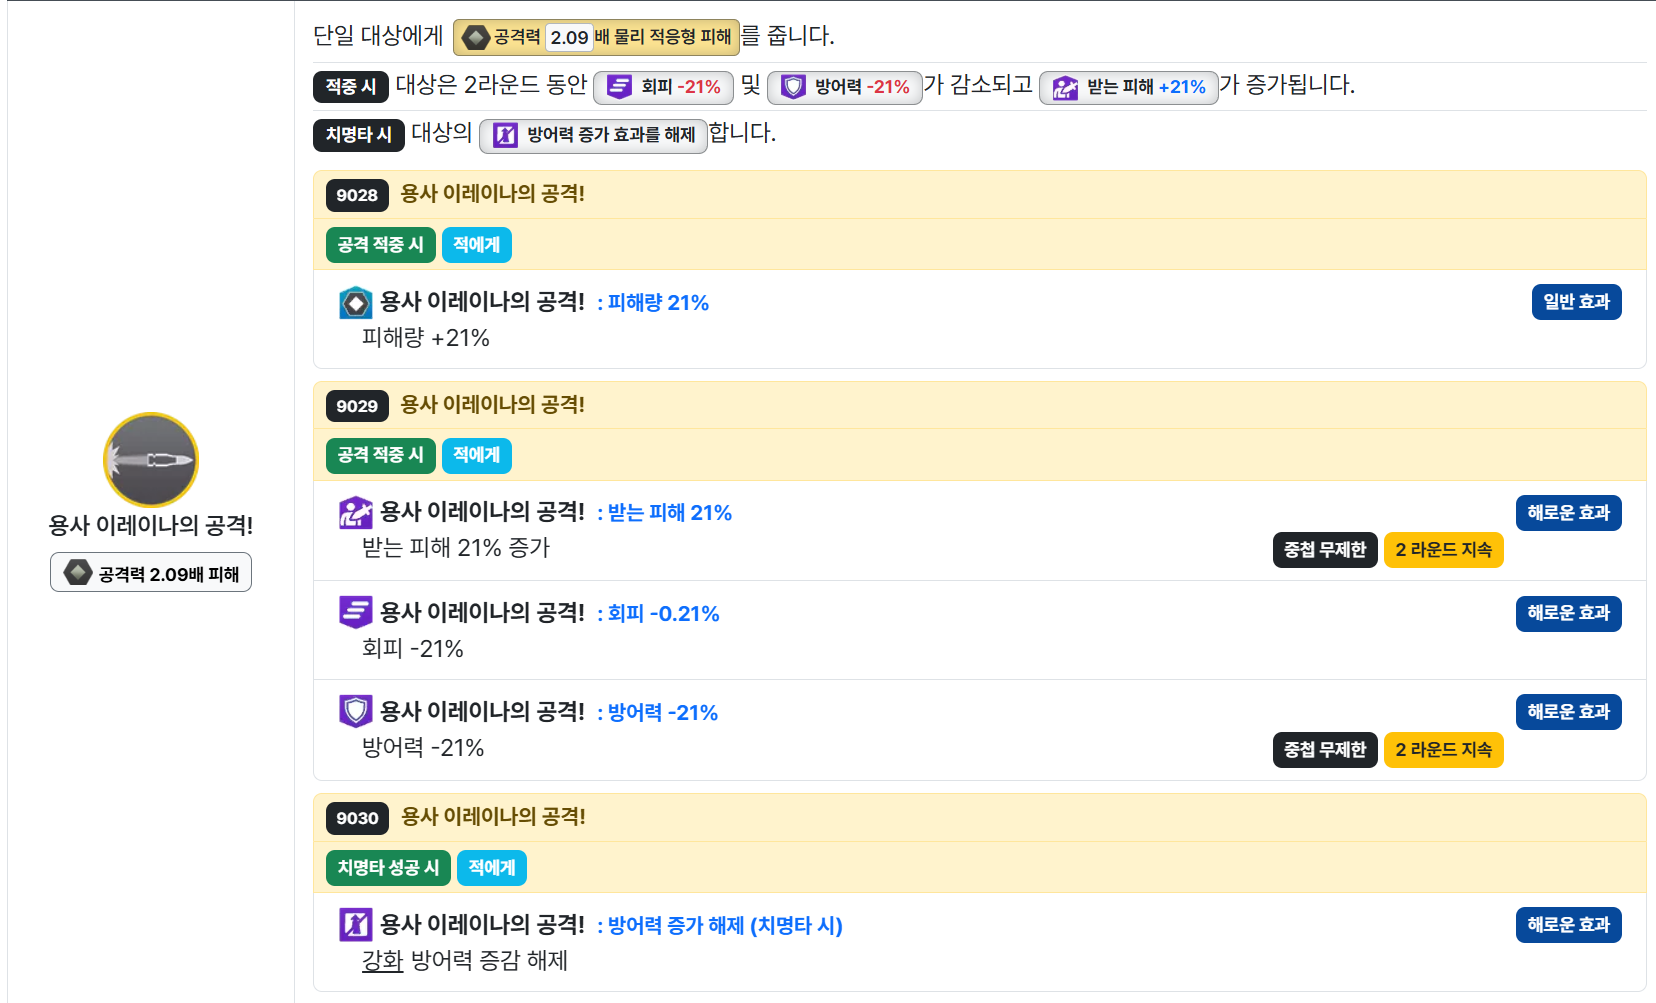The width and height of the screenshot is (1656, 1003).
Task: Click the 9030 ID badge
Action: 357,818
